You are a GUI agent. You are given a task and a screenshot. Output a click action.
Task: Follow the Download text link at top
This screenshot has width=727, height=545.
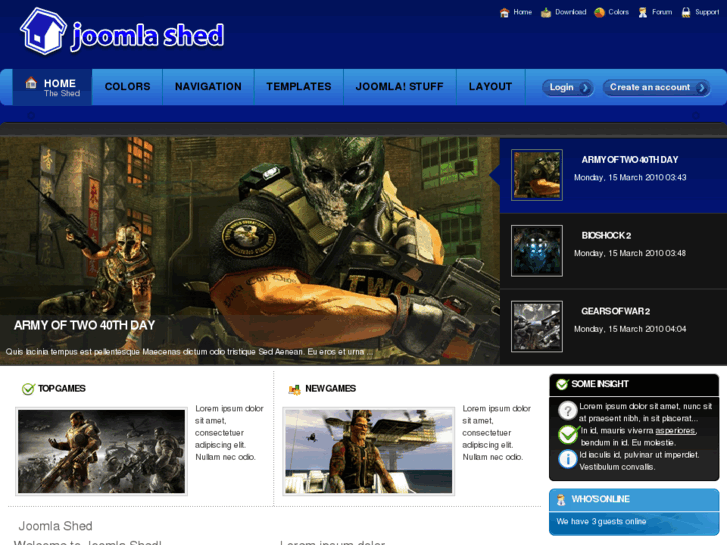point(571,12)
